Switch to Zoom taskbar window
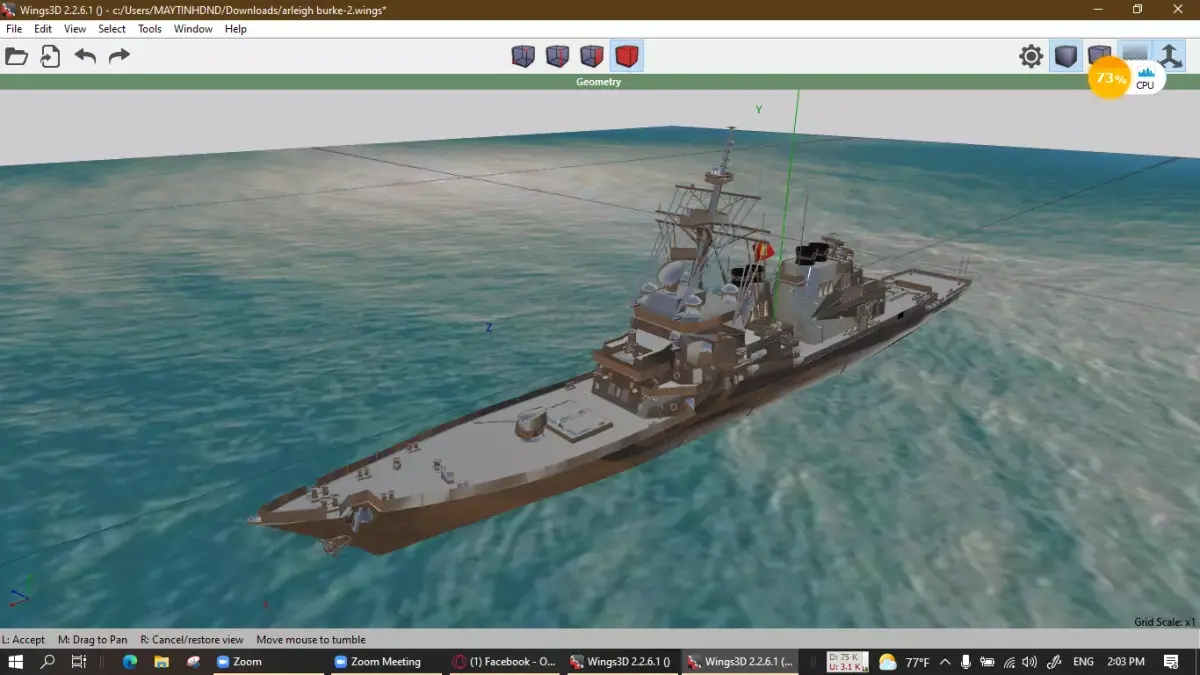This screenshot has height=675, width=1200. [269, 661]
